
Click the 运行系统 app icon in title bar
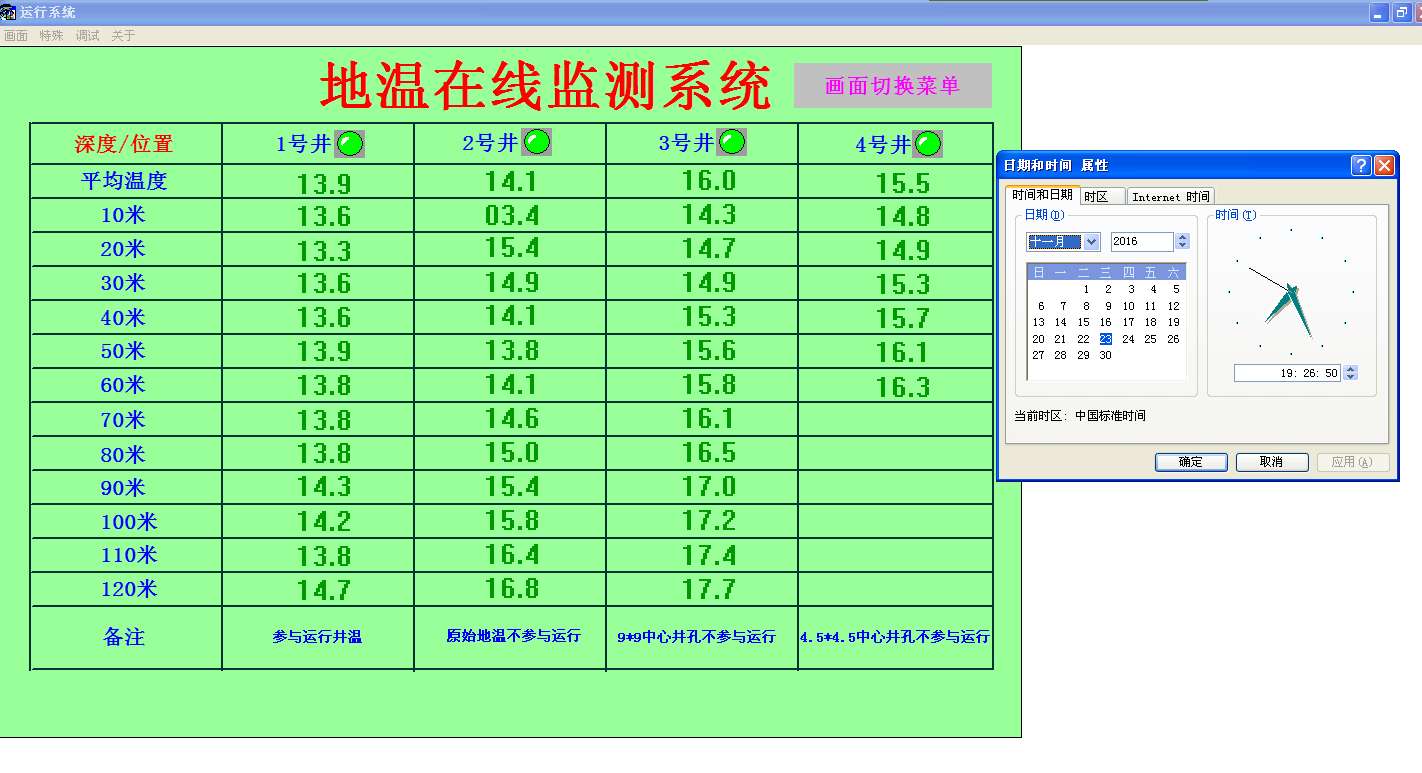coord(8,12)
